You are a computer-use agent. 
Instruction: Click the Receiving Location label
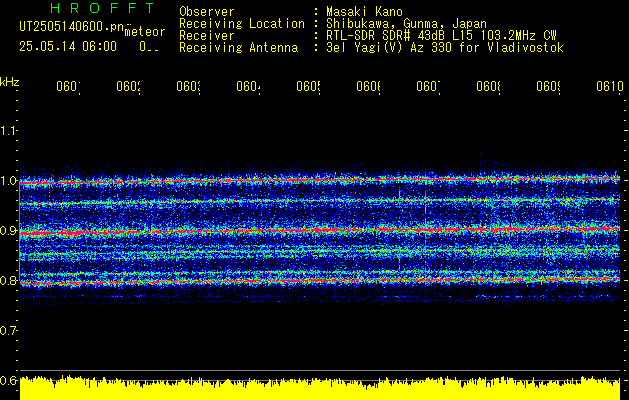(242, 24)
